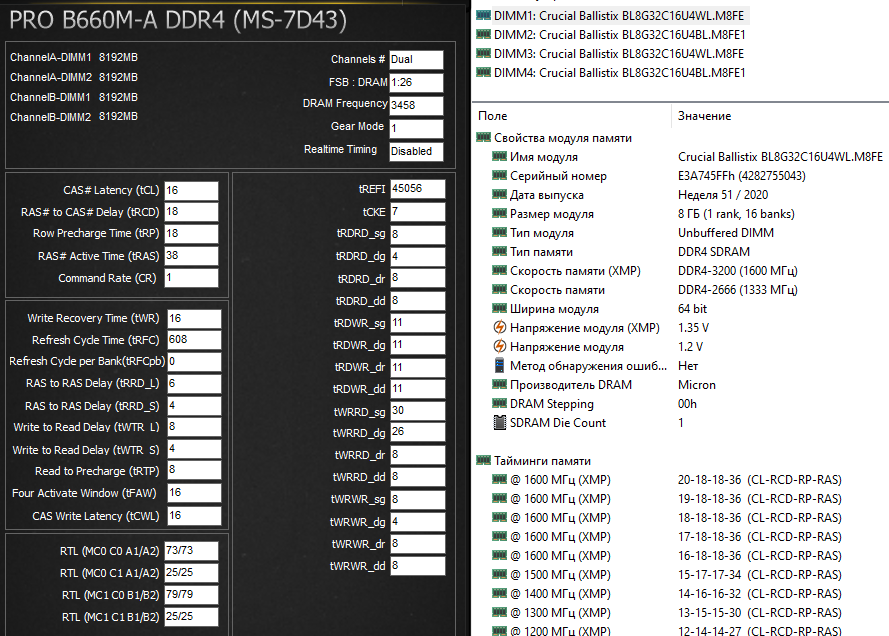Click the RAS# Active Time (tRAS) field

191,256
